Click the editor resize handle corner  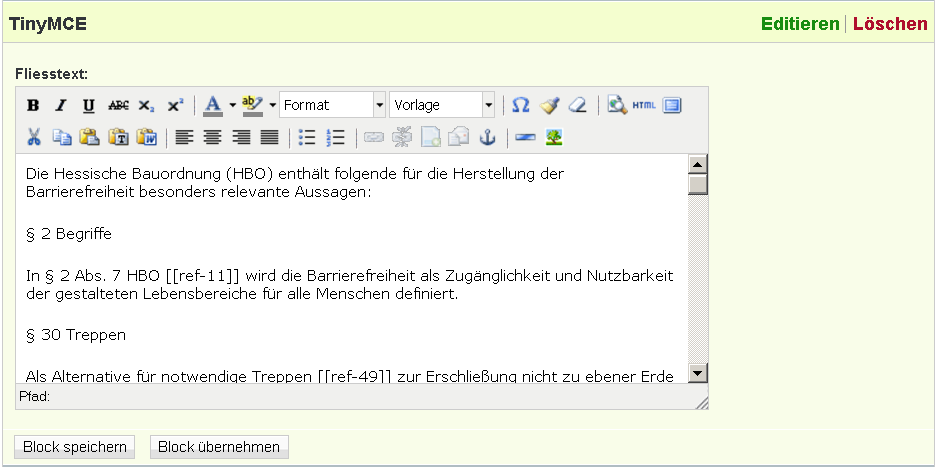pos(701,403)
